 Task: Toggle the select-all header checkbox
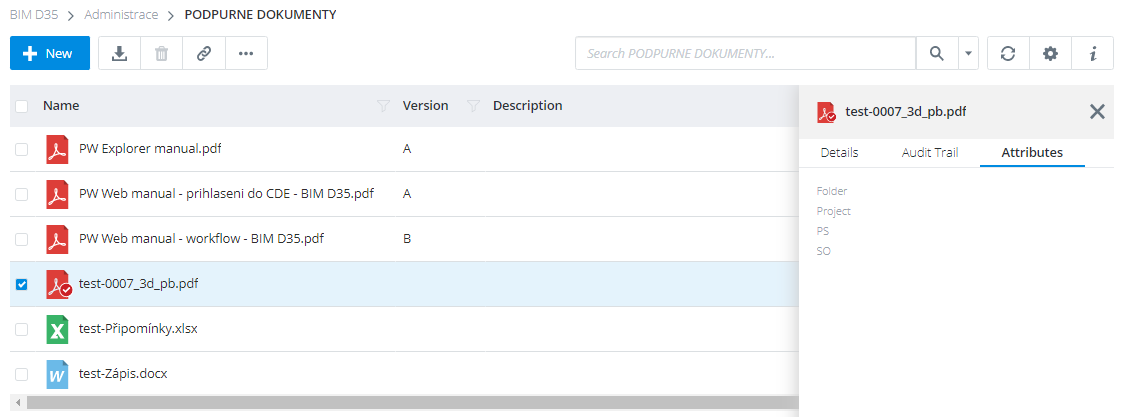(x=21, y=106)
